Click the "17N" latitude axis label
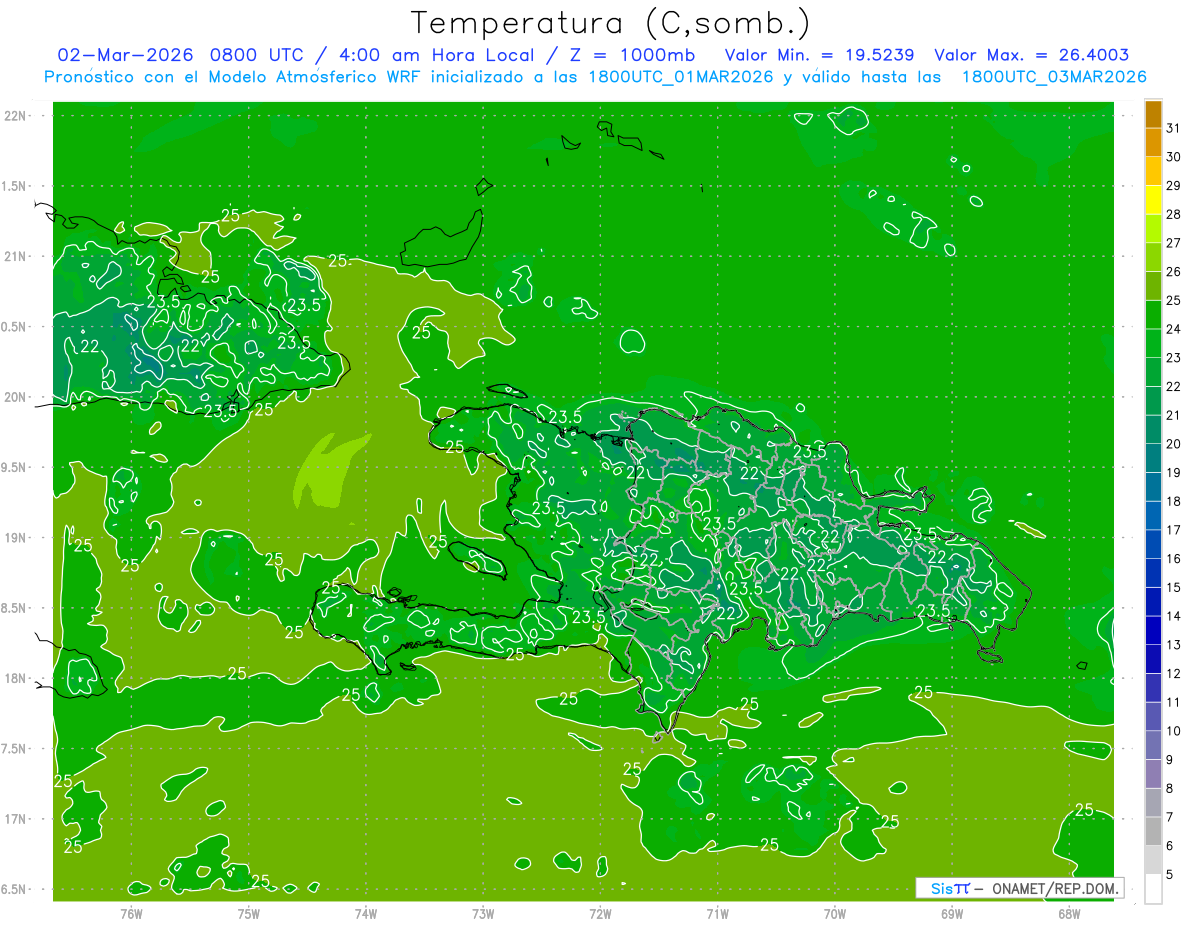This screenshot has height=927, width=1200. (x=15, y=819)
